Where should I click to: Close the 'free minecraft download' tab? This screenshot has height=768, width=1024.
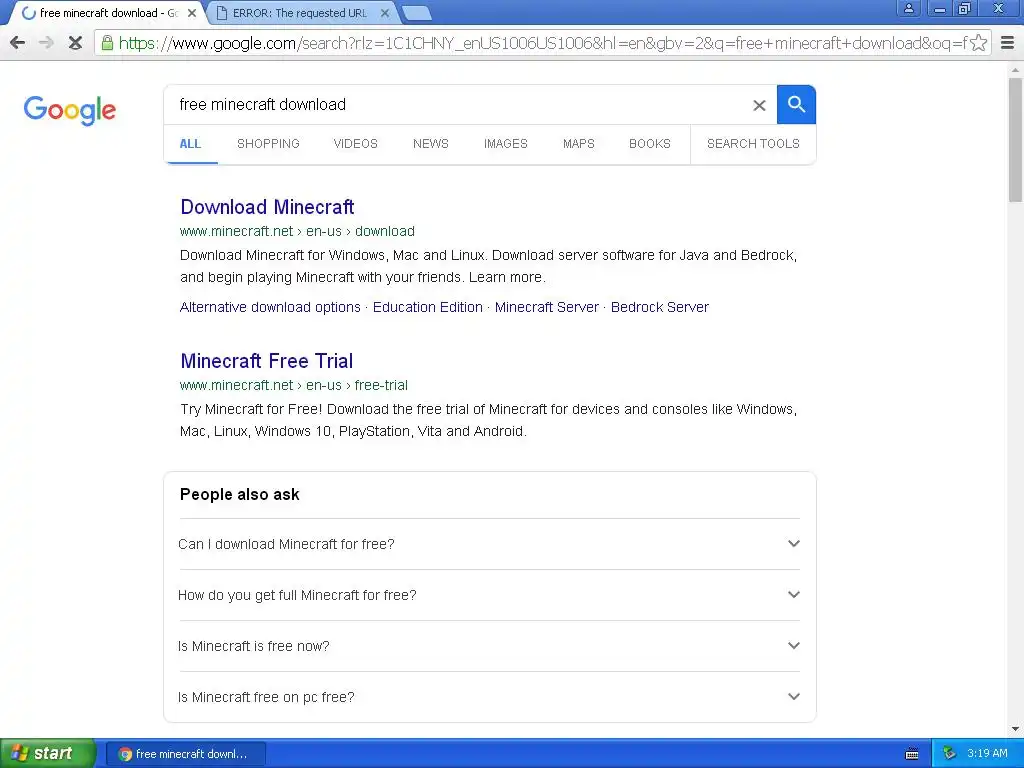click(191, 13)
